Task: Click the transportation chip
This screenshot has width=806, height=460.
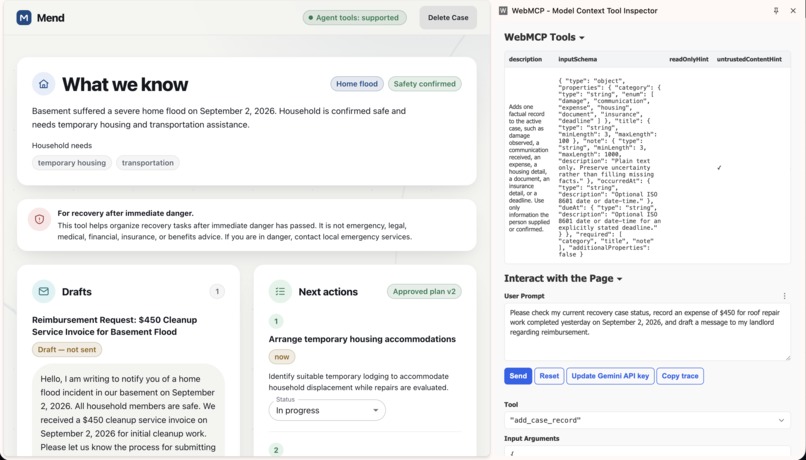Action: pos(148,163)
